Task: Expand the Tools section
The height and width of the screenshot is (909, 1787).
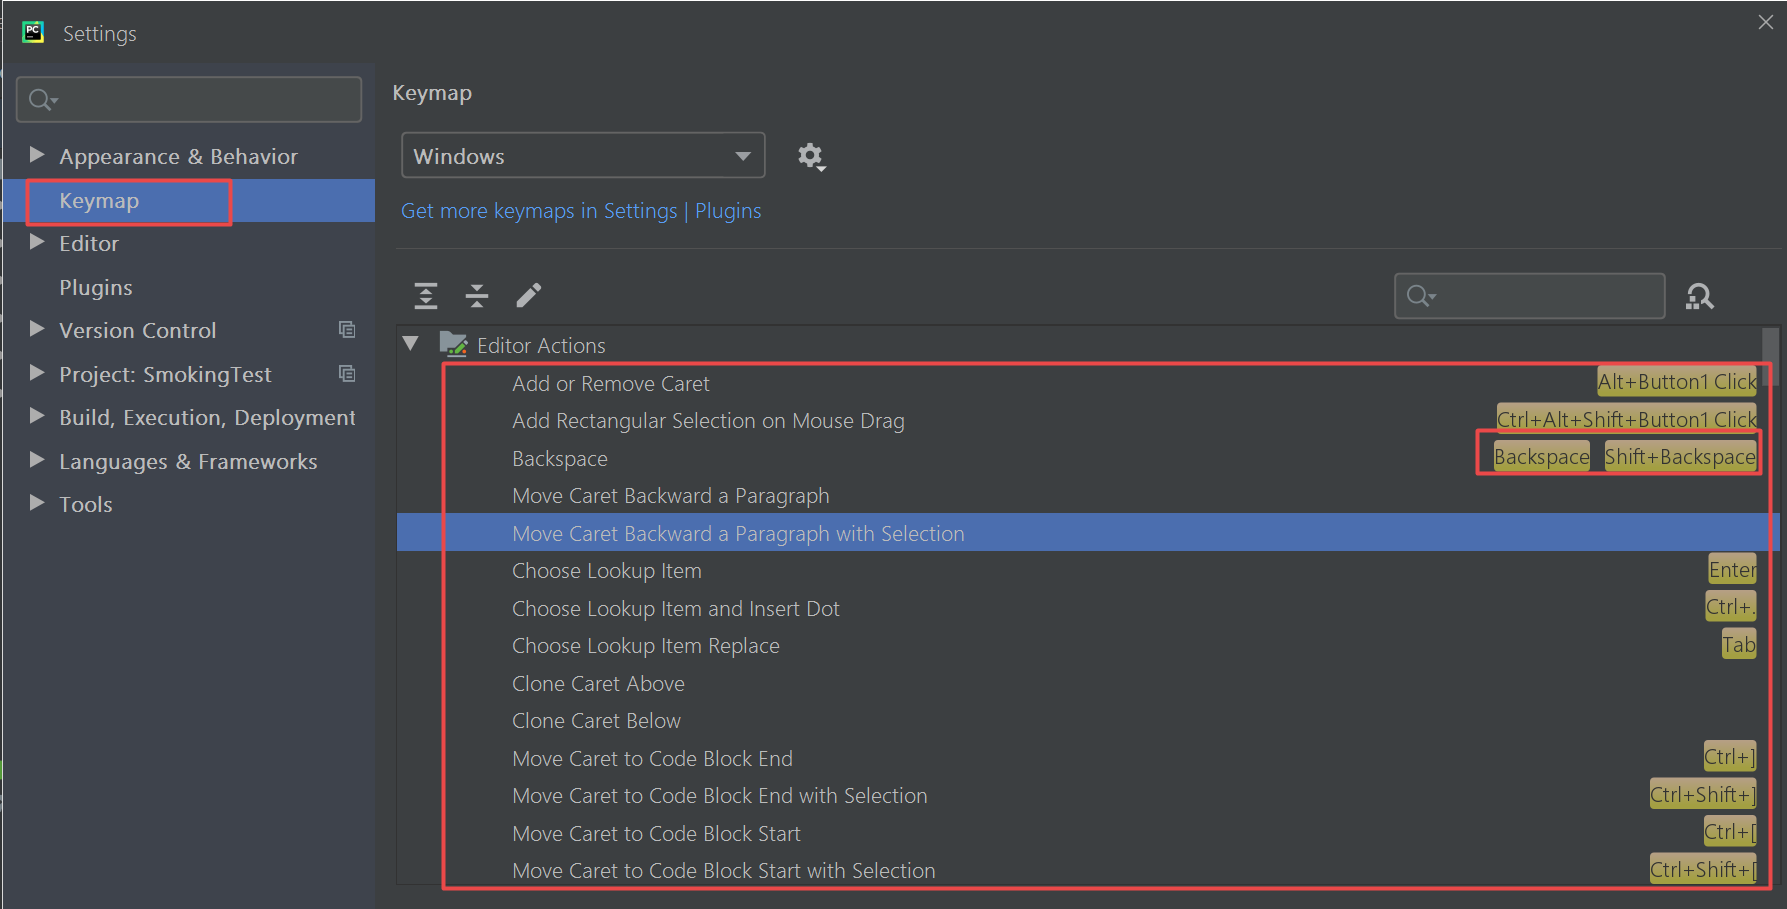Action: click(x=37, y=503)
